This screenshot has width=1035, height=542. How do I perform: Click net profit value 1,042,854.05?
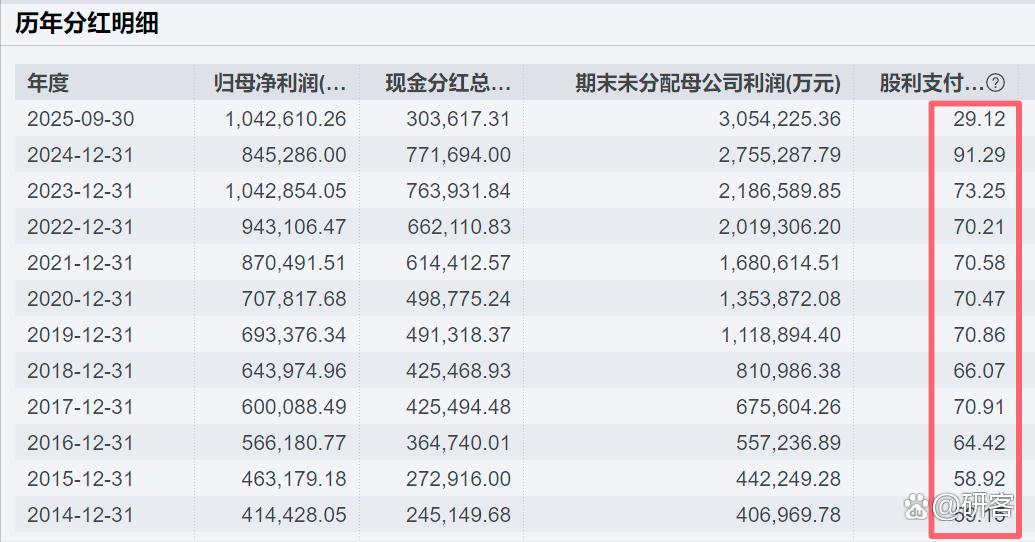tap(285, 191)
